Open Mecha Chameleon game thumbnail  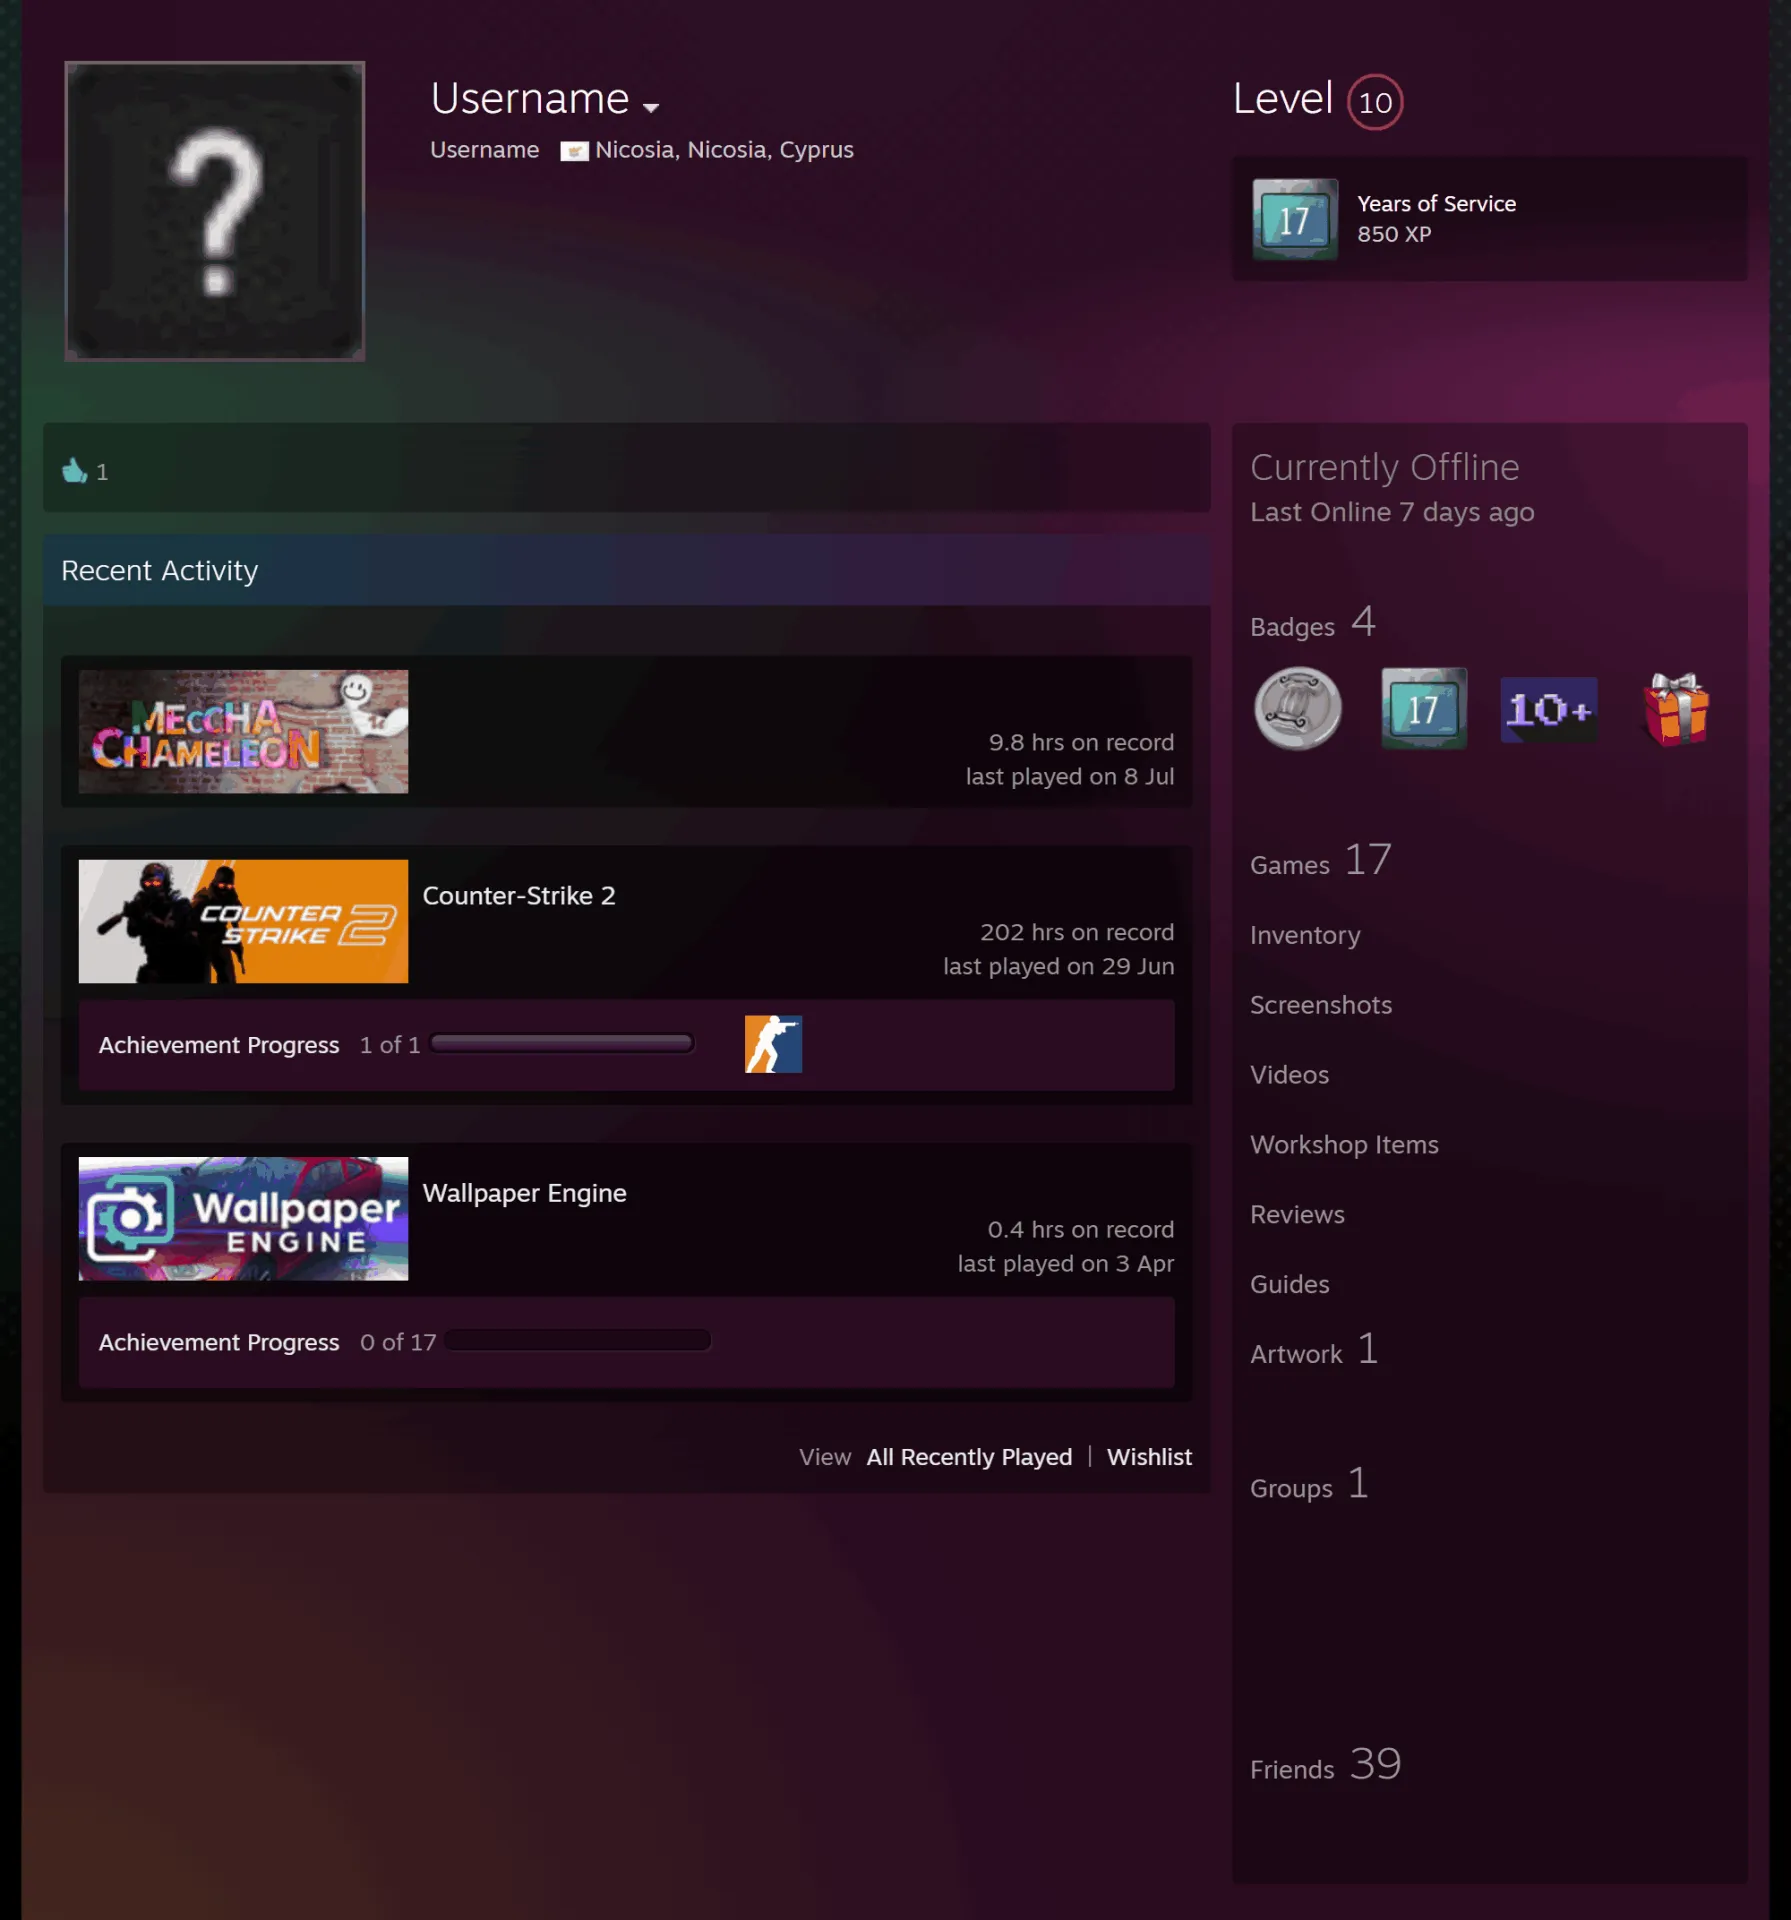(243, 732)
